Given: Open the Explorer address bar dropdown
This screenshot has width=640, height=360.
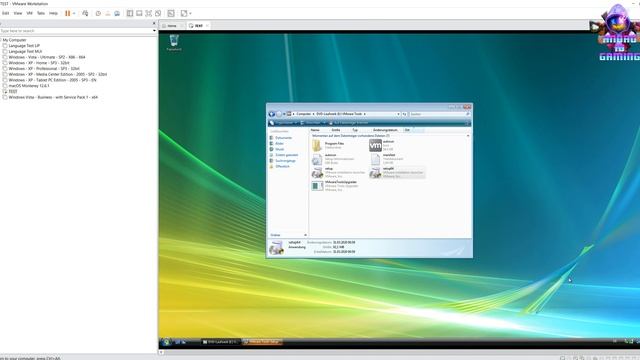Looking at the screenshot, I should pos(398,114).
